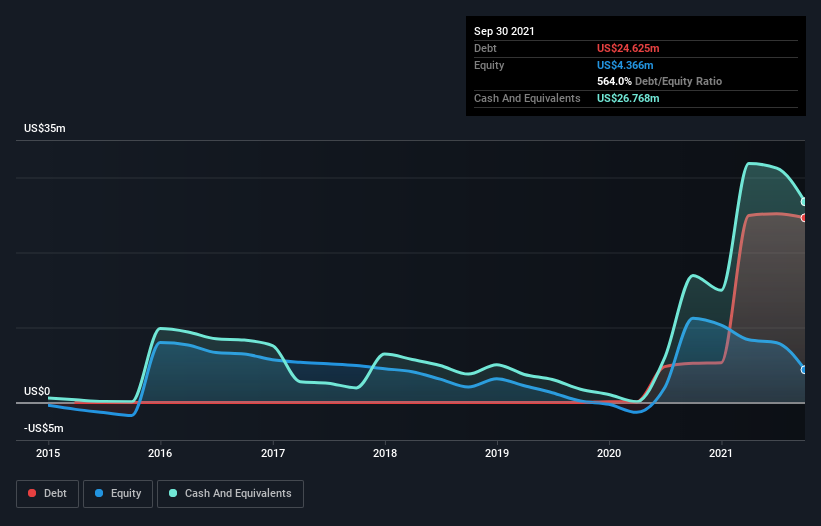Click the Equity row label in tooltip

point(489,65)
